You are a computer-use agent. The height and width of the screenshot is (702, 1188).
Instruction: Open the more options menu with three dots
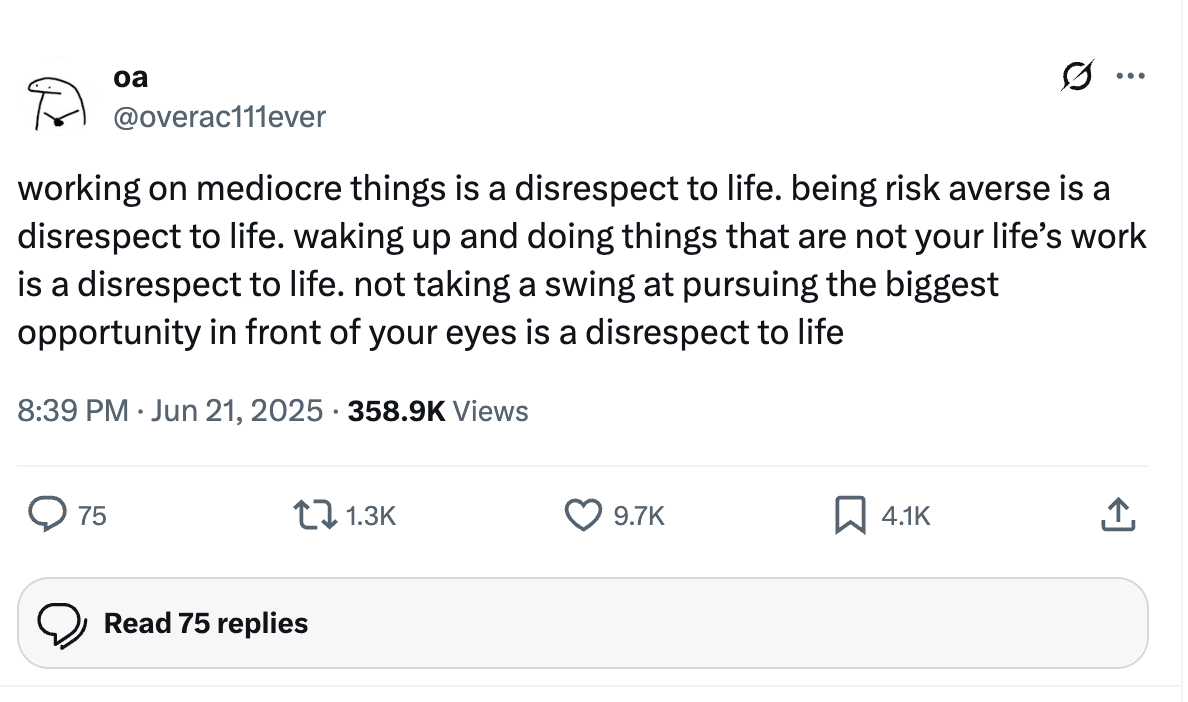pos(1131,75)
